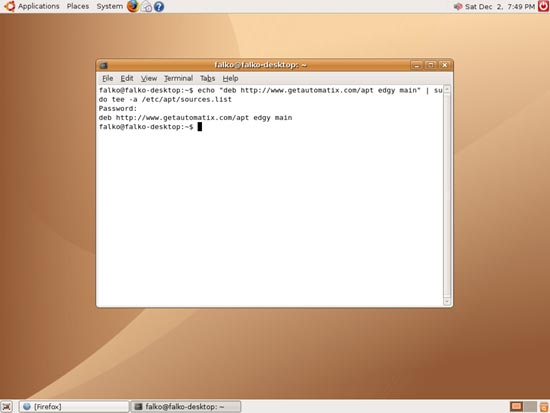
Task: Open the Places menu
Action: 78,6
